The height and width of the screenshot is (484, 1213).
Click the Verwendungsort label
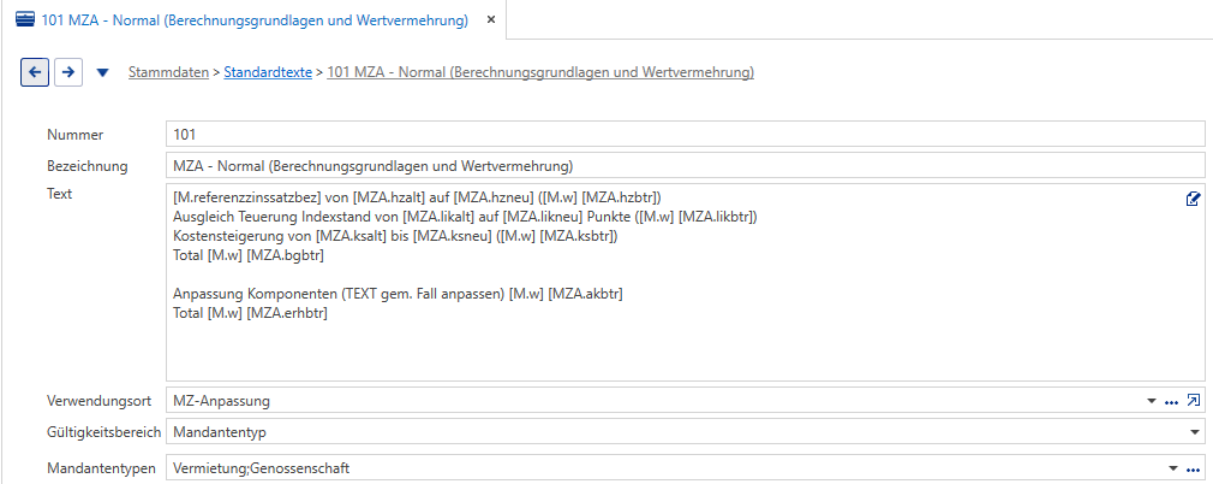click(99, 401)
